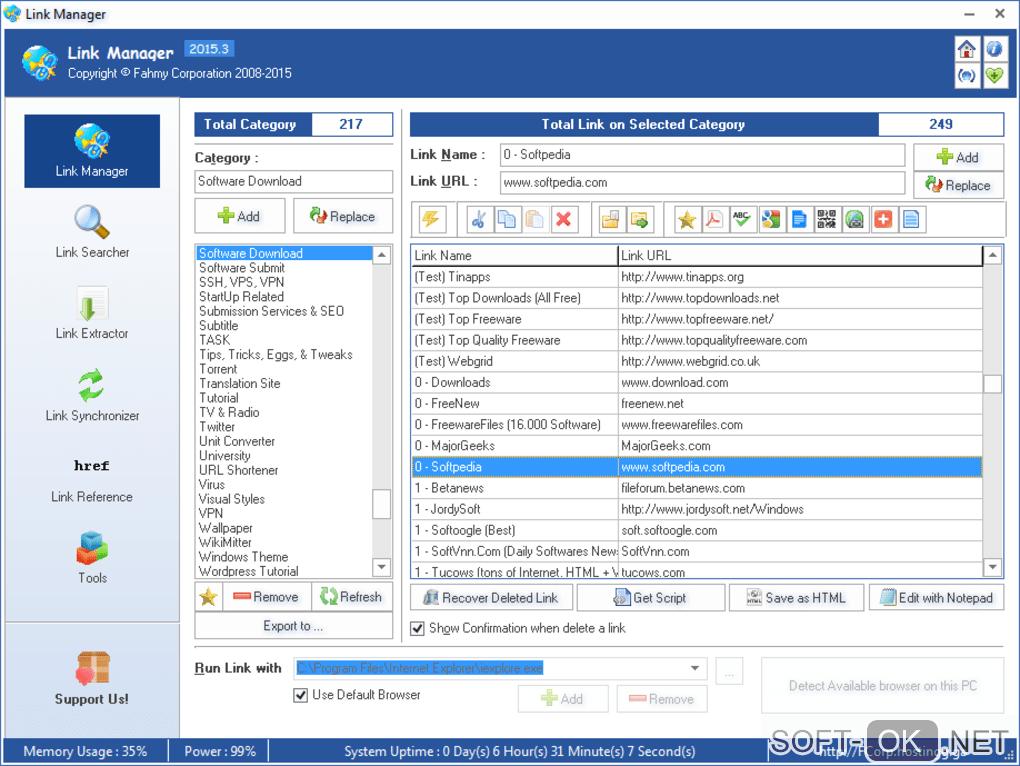This screenshot has height=766, width=1020.
Task: Click the lightning bolt run link icon
Action: pyautogui.click(x=431, y=219)
